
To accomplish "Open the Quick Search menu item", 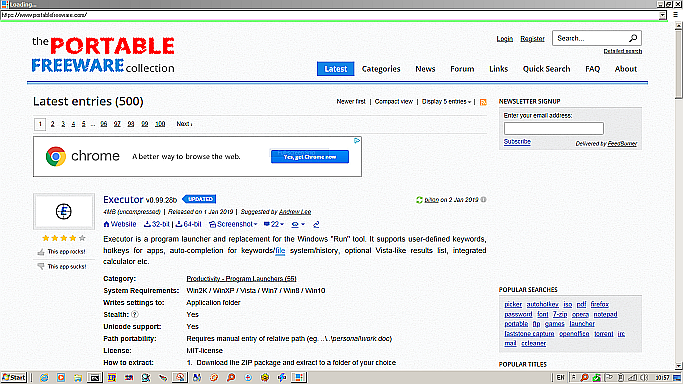I will click(546, 69).
